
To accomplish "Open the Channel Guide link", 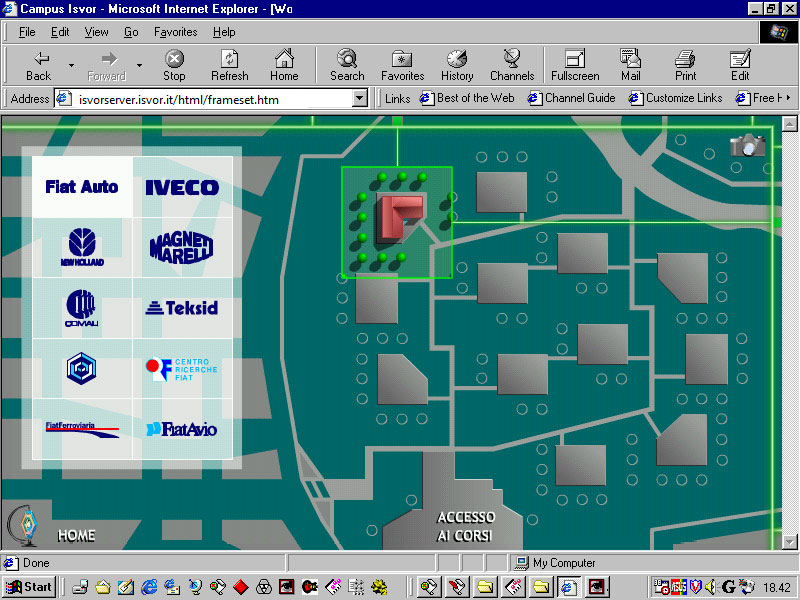I will [x=571, y=98].
